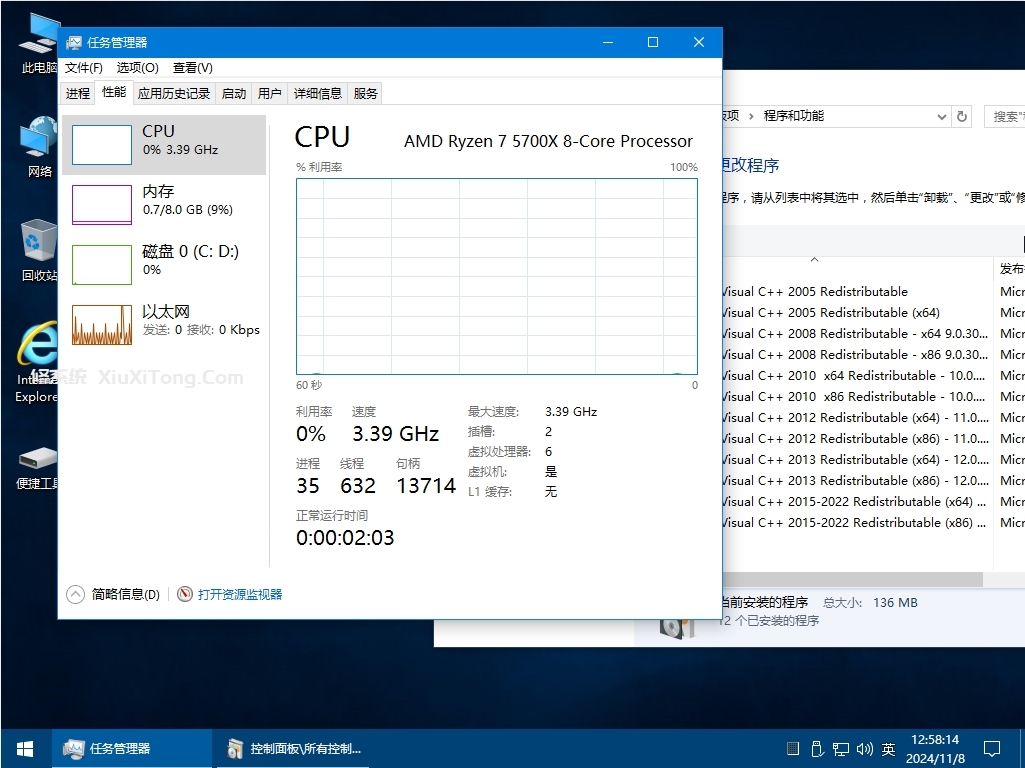Image resolution: width=1025 pixels, height=768 pixels.
Task: Select the 以太网 network graph item
Action: coord(164,325)
